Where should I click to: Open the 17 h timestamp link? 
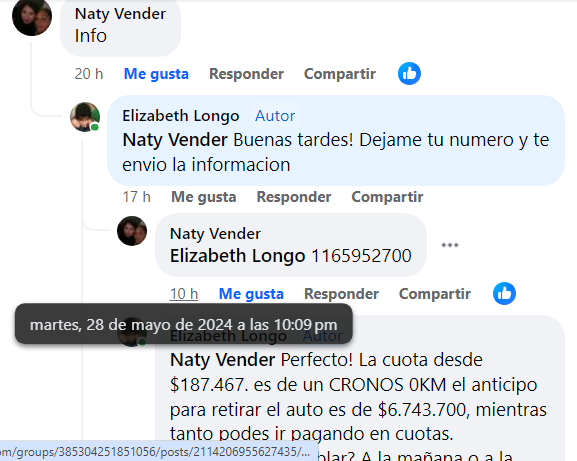coord(137,197)
